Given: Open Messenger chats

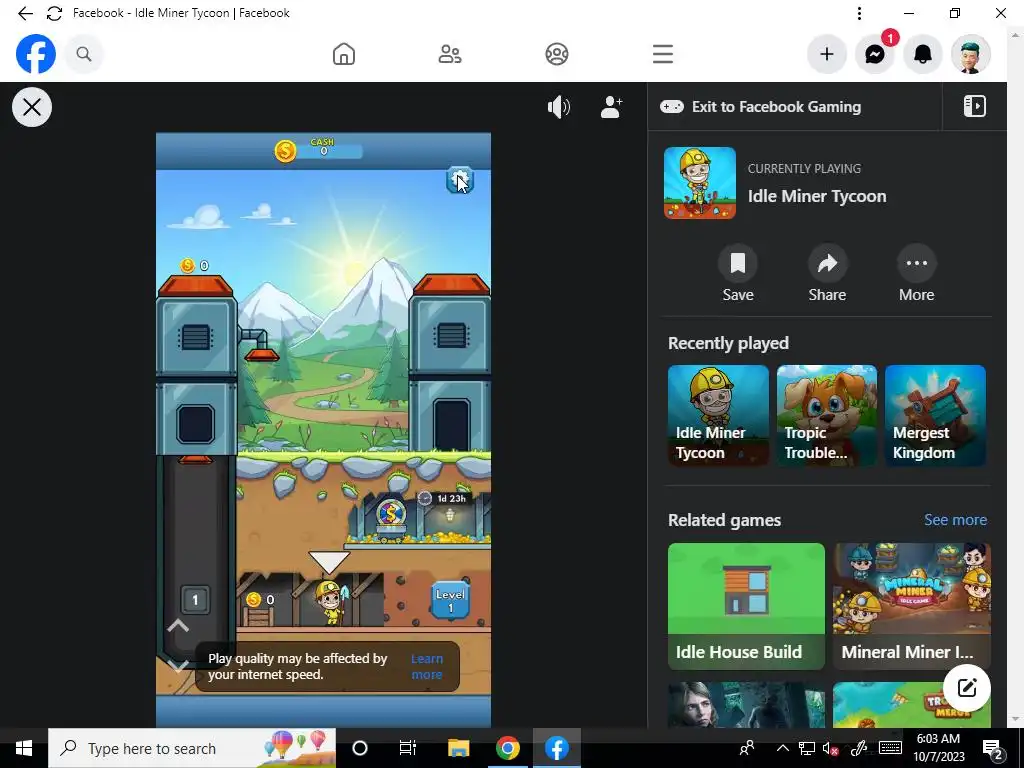Looking at the screenshot, I should [874, 54].
